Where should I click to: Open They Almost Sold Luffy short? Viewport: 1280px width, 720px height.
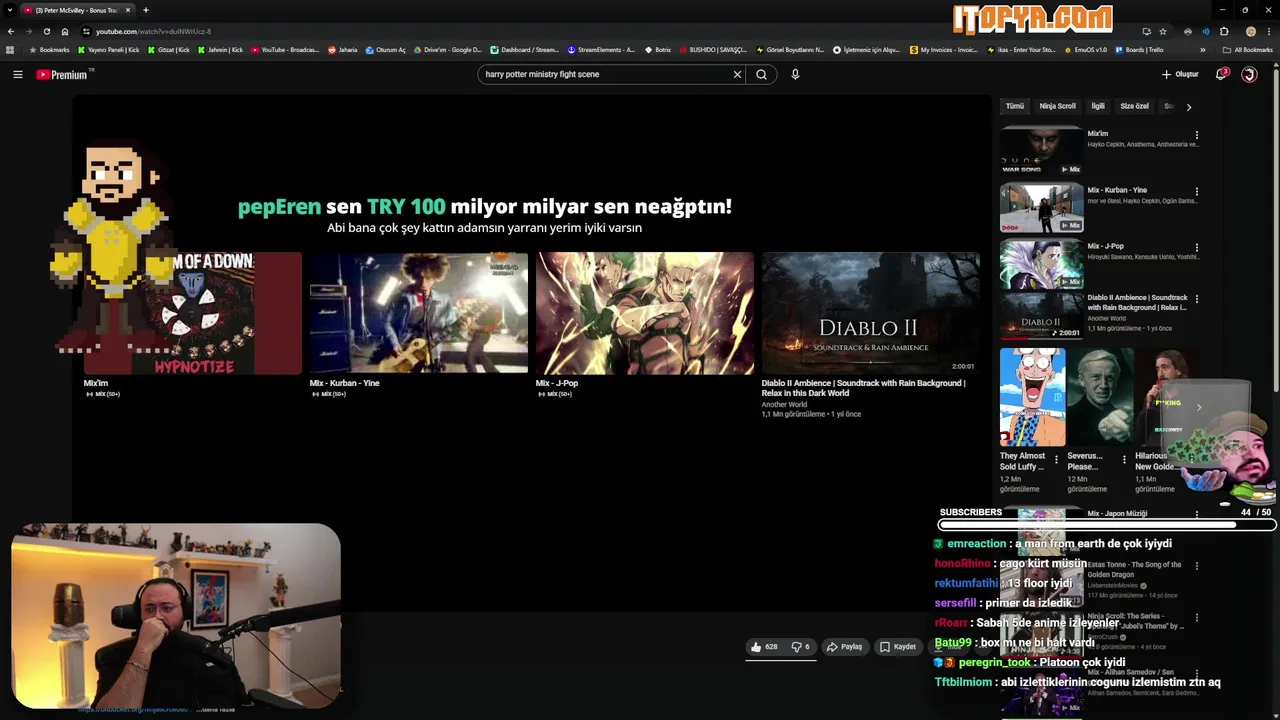tap(1032, 397)
